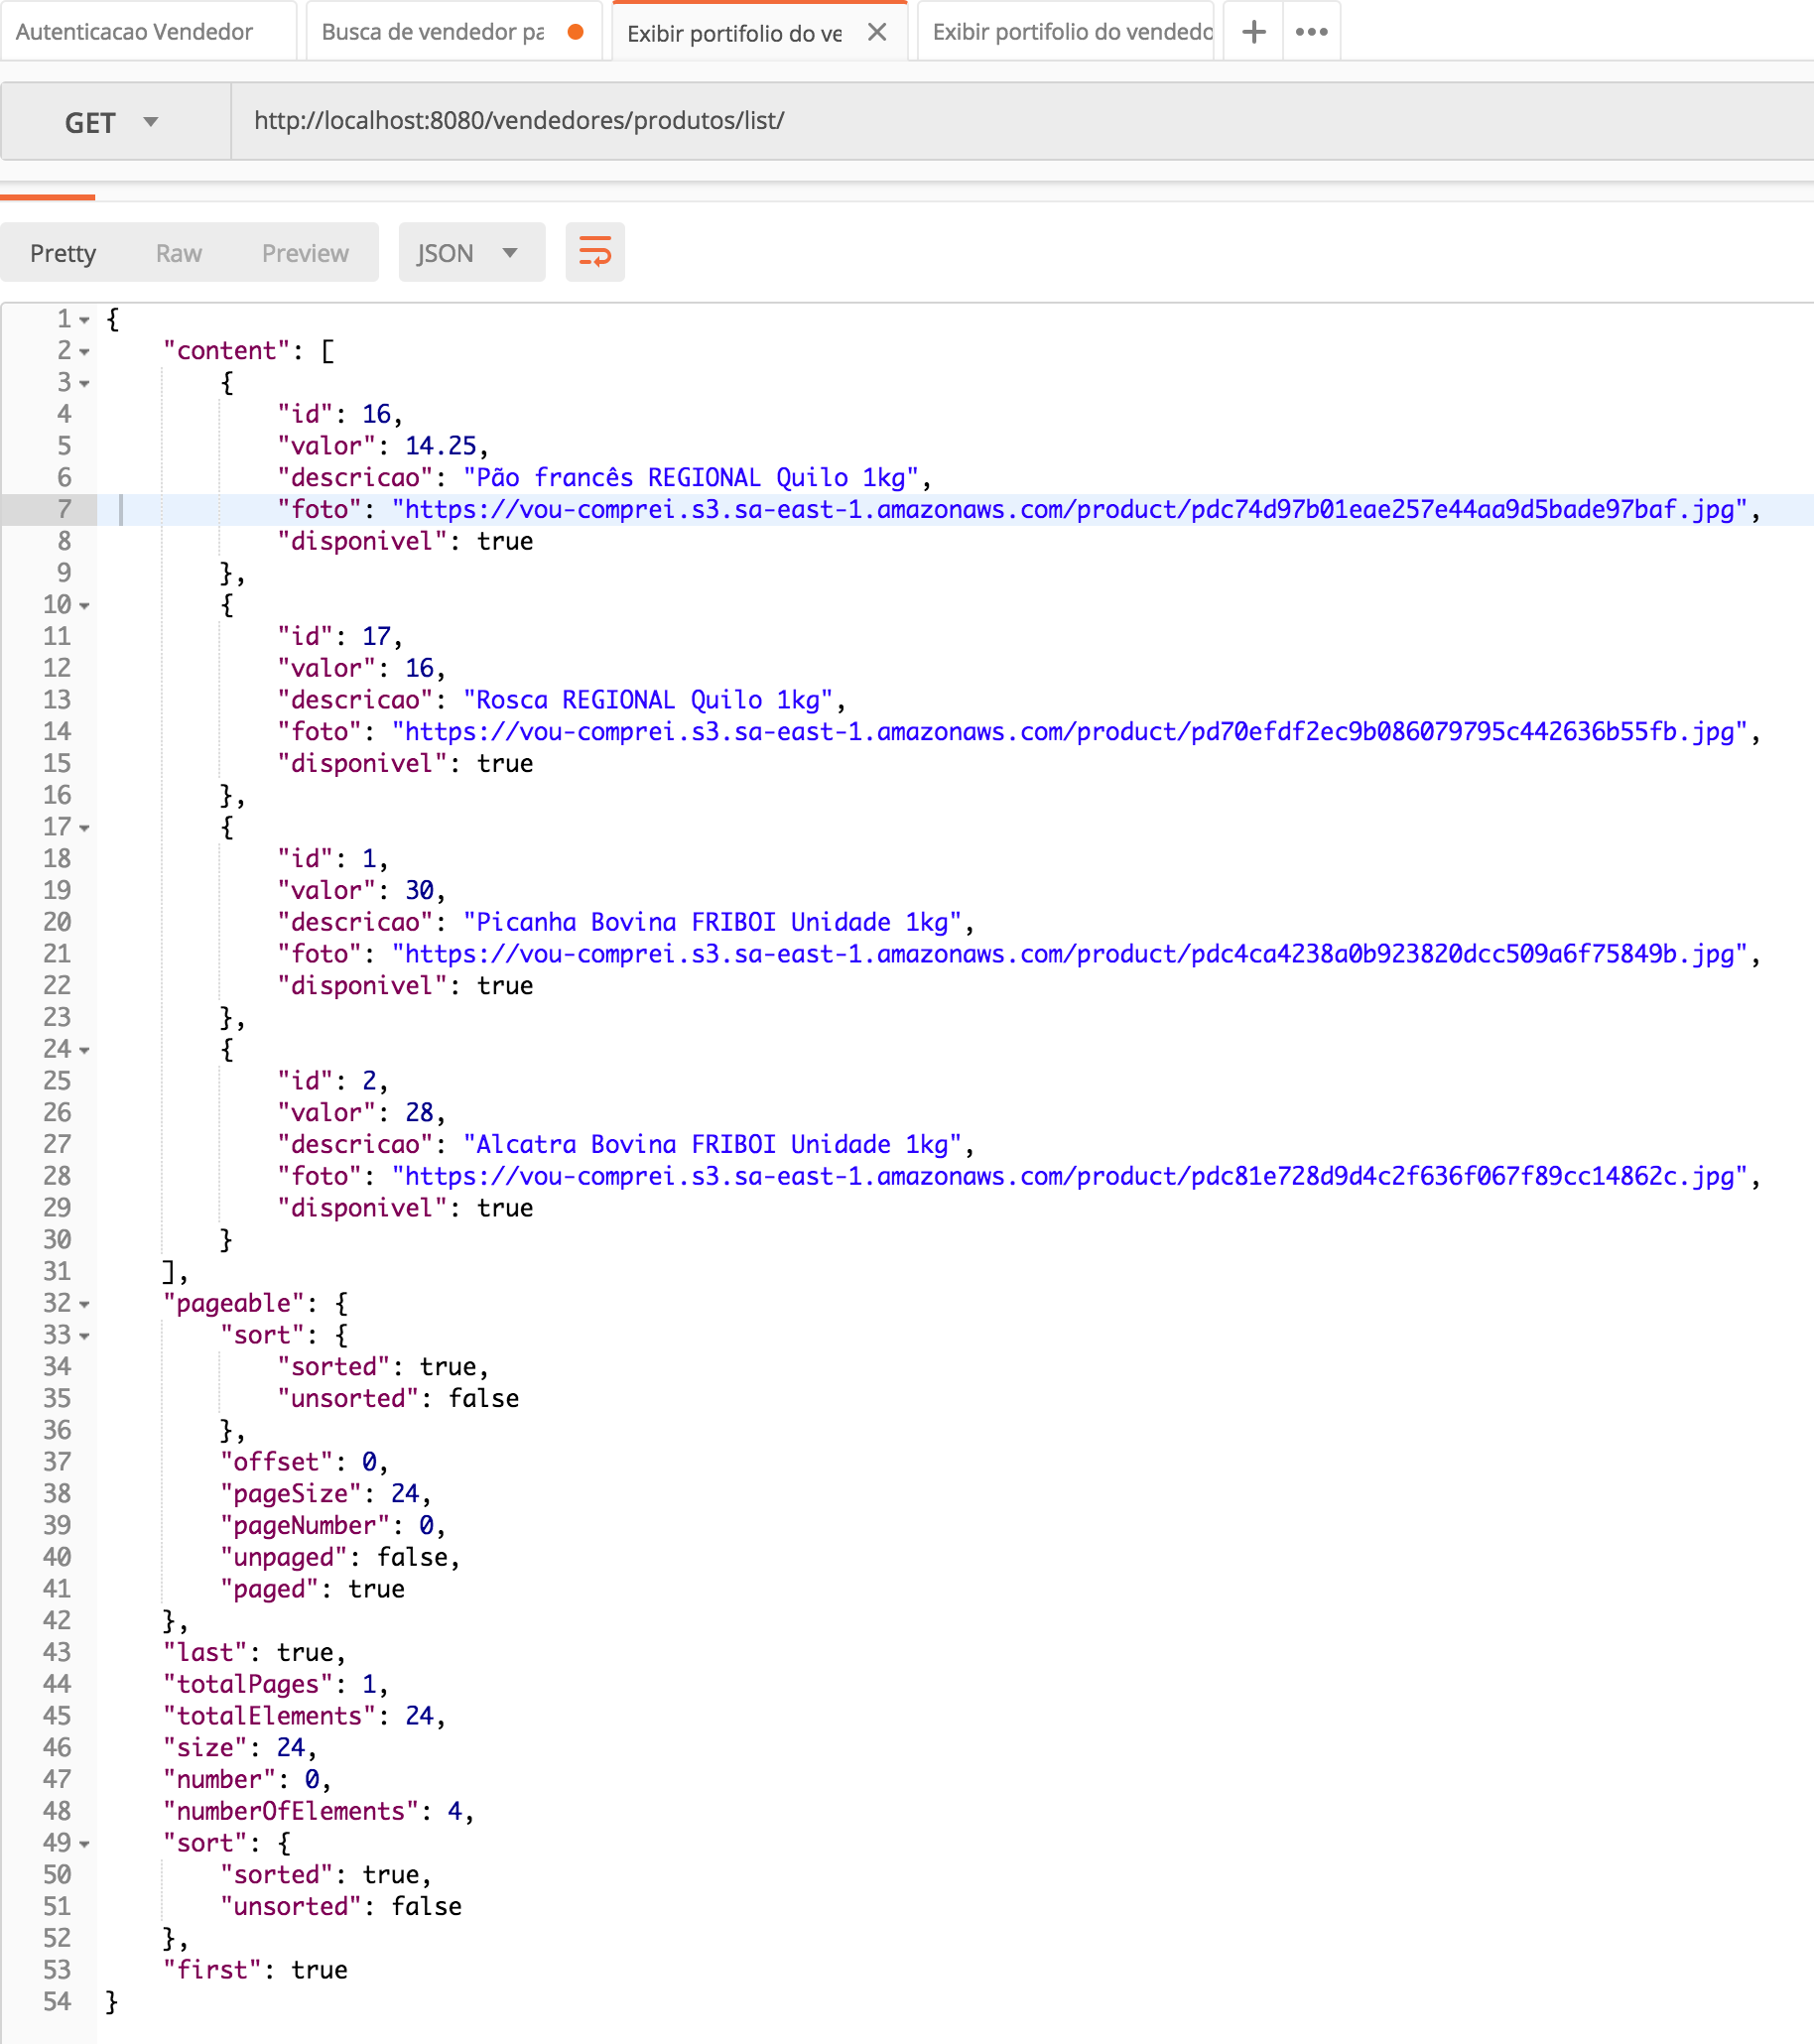1814x2044 pixels.
Task: Switch to Busca de vendedor tab
Action: click(x=453, y=31)
